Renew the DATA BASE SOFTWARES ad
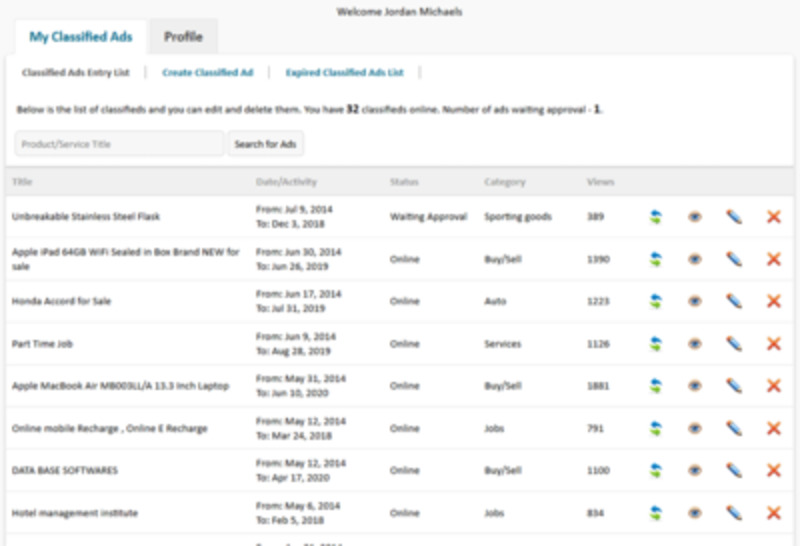800x546 pixels. [x=656, y=470]
